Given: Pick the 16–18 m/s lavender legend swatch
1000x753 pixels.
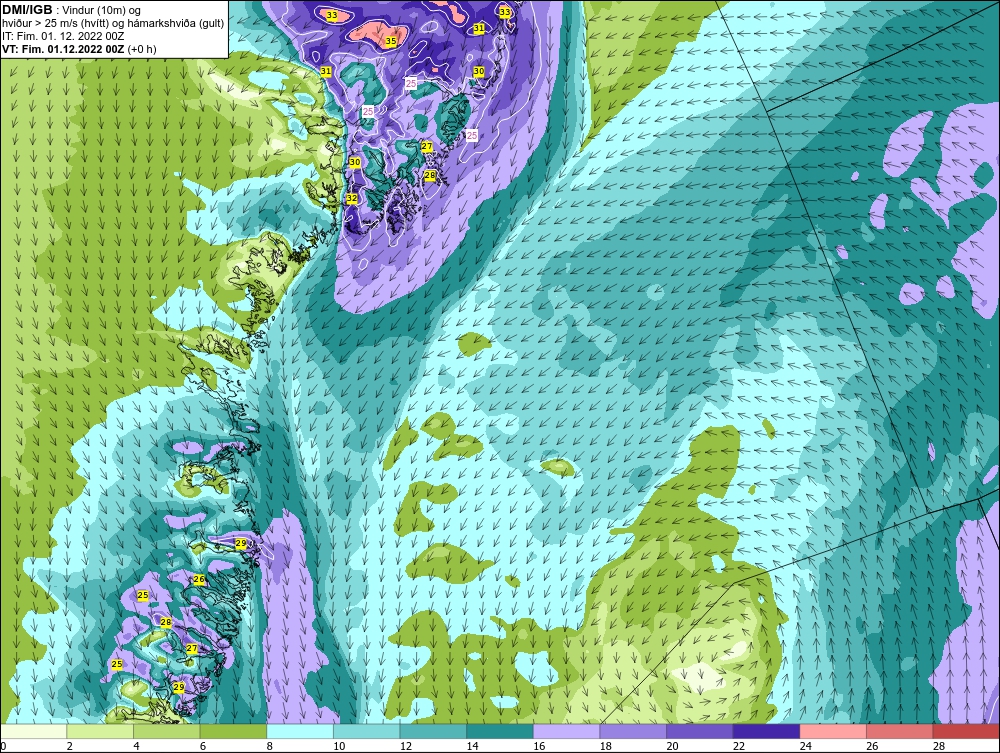Looking at the screenshot, I should 566,731.
